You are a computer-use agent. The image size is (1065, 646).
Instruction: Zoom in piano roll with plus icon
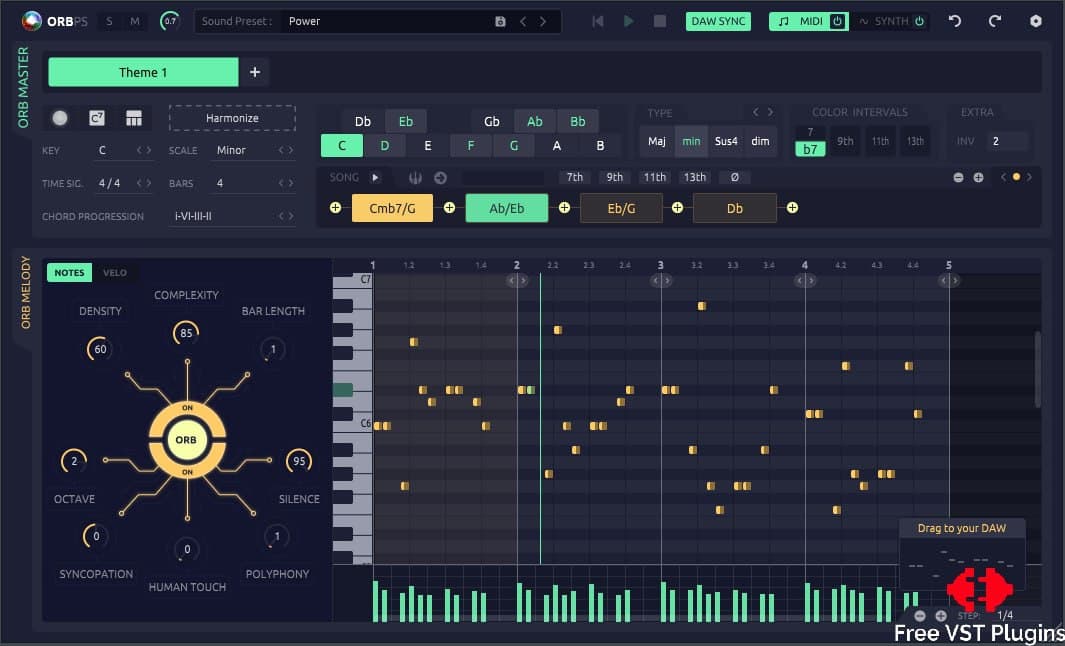(941, 615)
